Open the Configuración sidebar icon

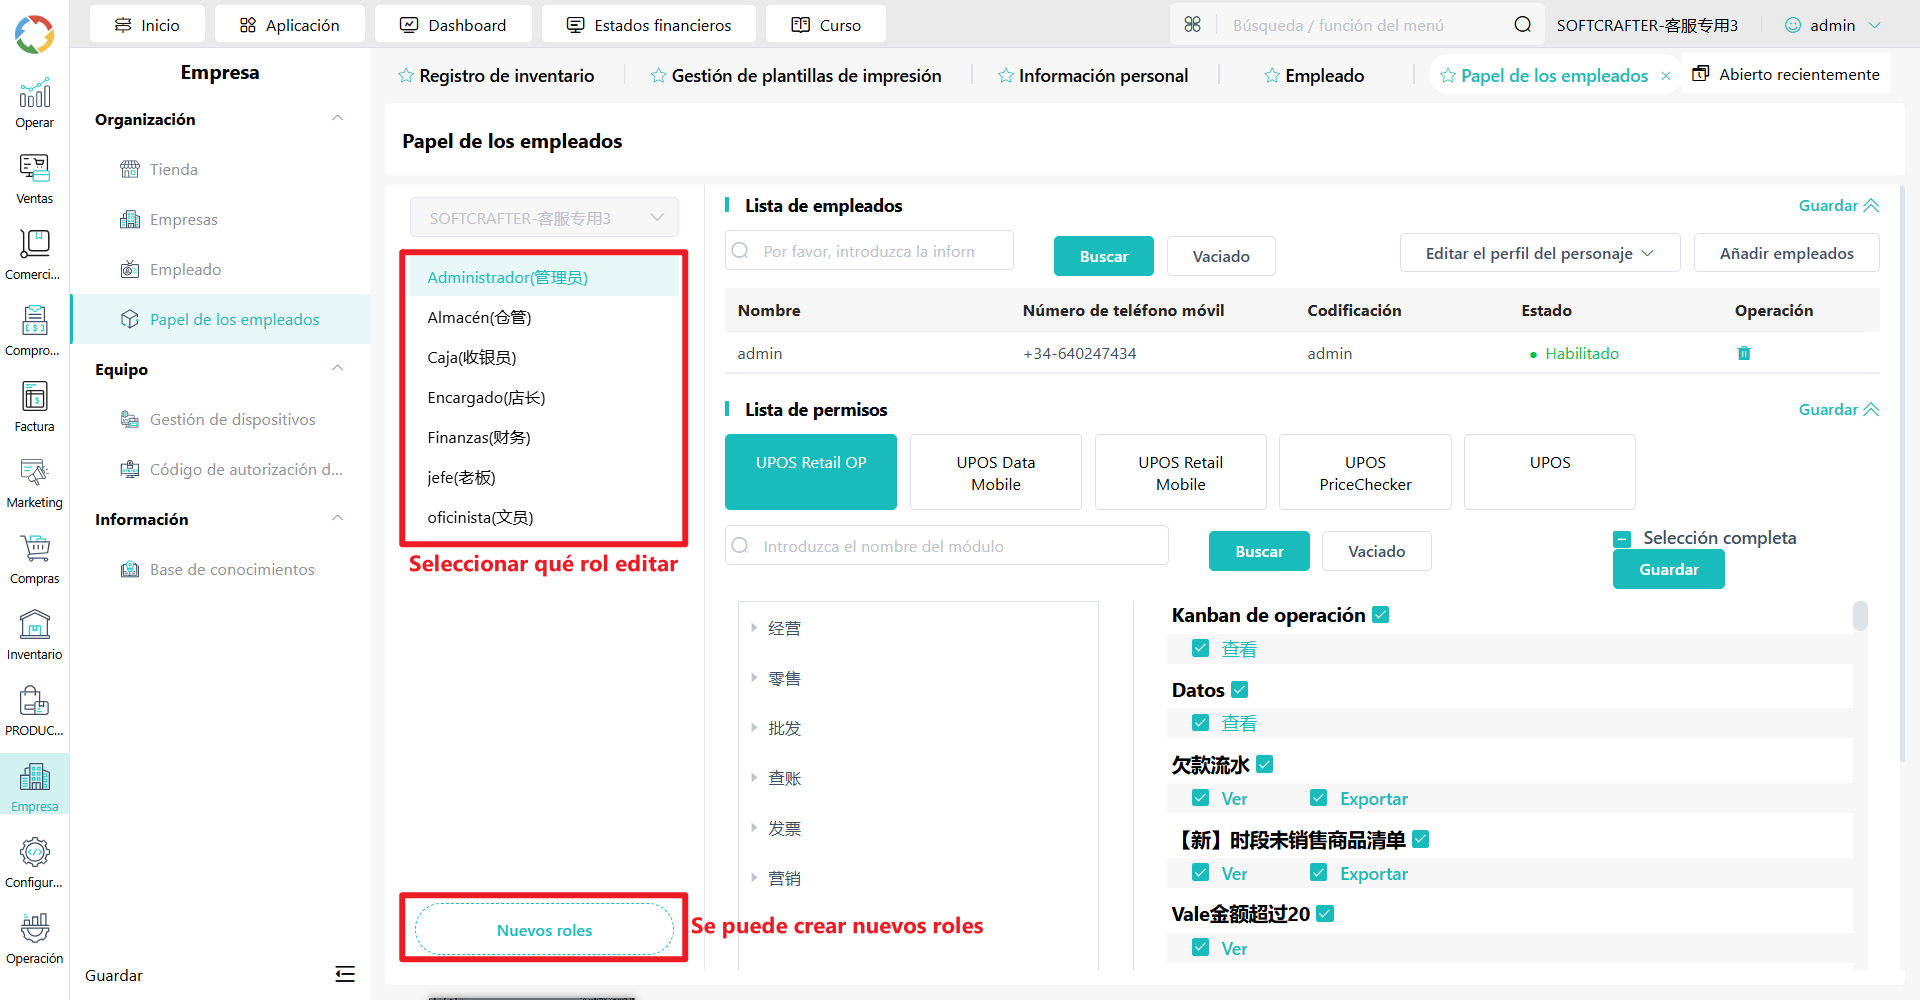34,863
